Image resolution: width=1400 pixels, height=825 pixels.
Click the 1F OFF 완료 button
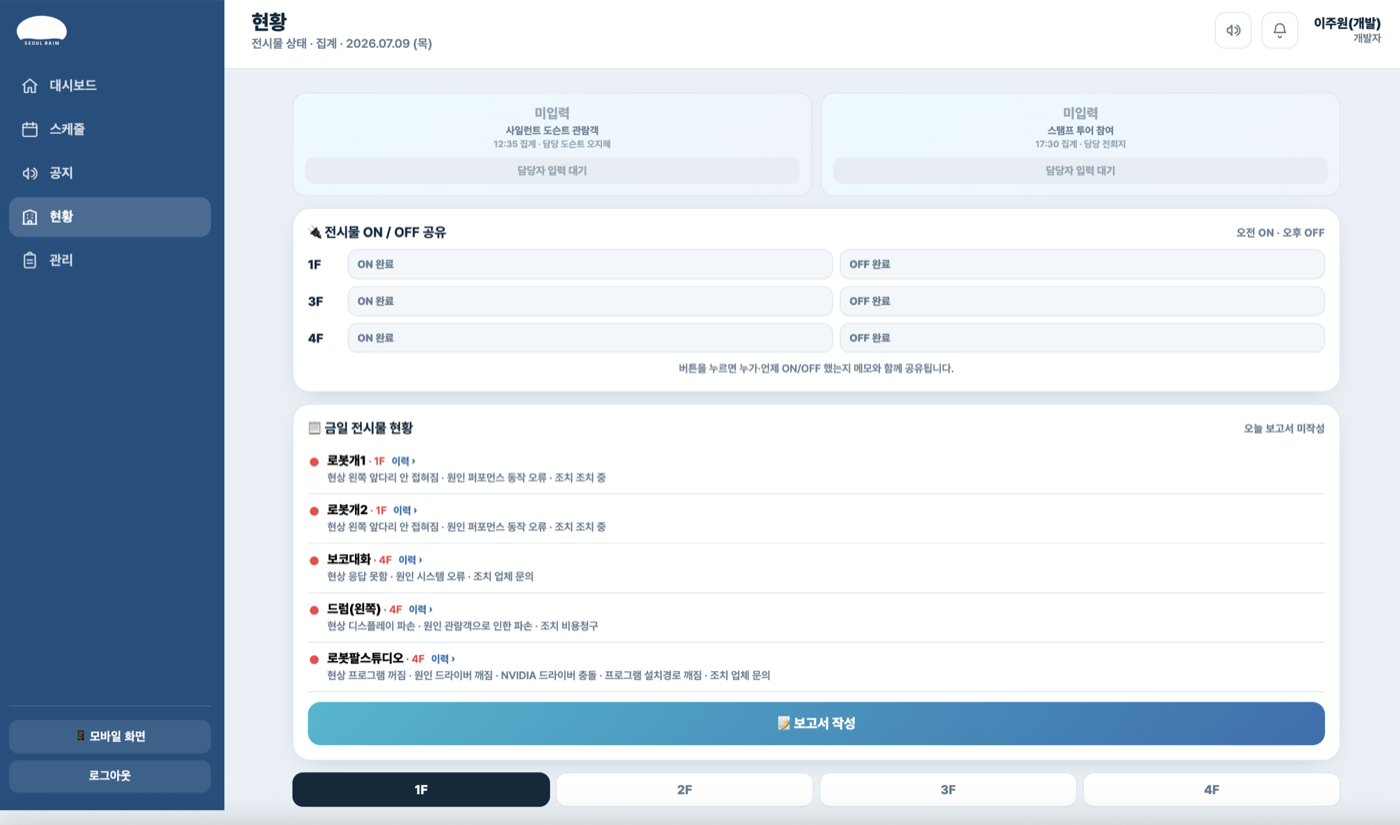[x=1082, y=264]
